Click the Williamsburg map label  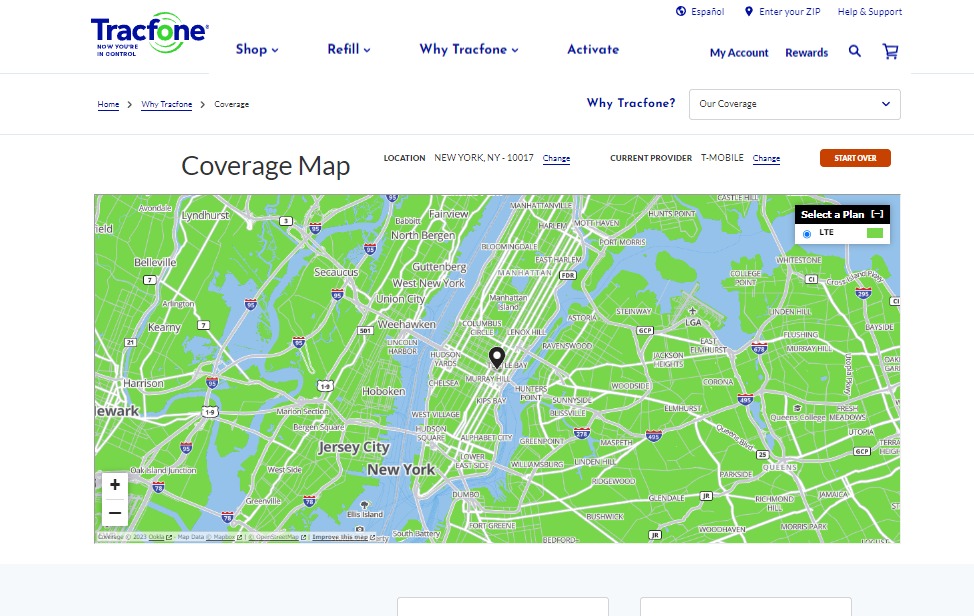pyautogui.click(x=537, y=464)
